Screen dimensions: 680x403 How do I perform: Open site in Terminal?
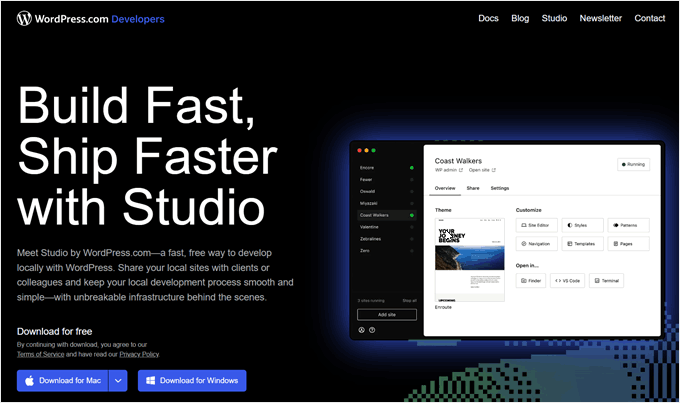(x=606, y=281)
